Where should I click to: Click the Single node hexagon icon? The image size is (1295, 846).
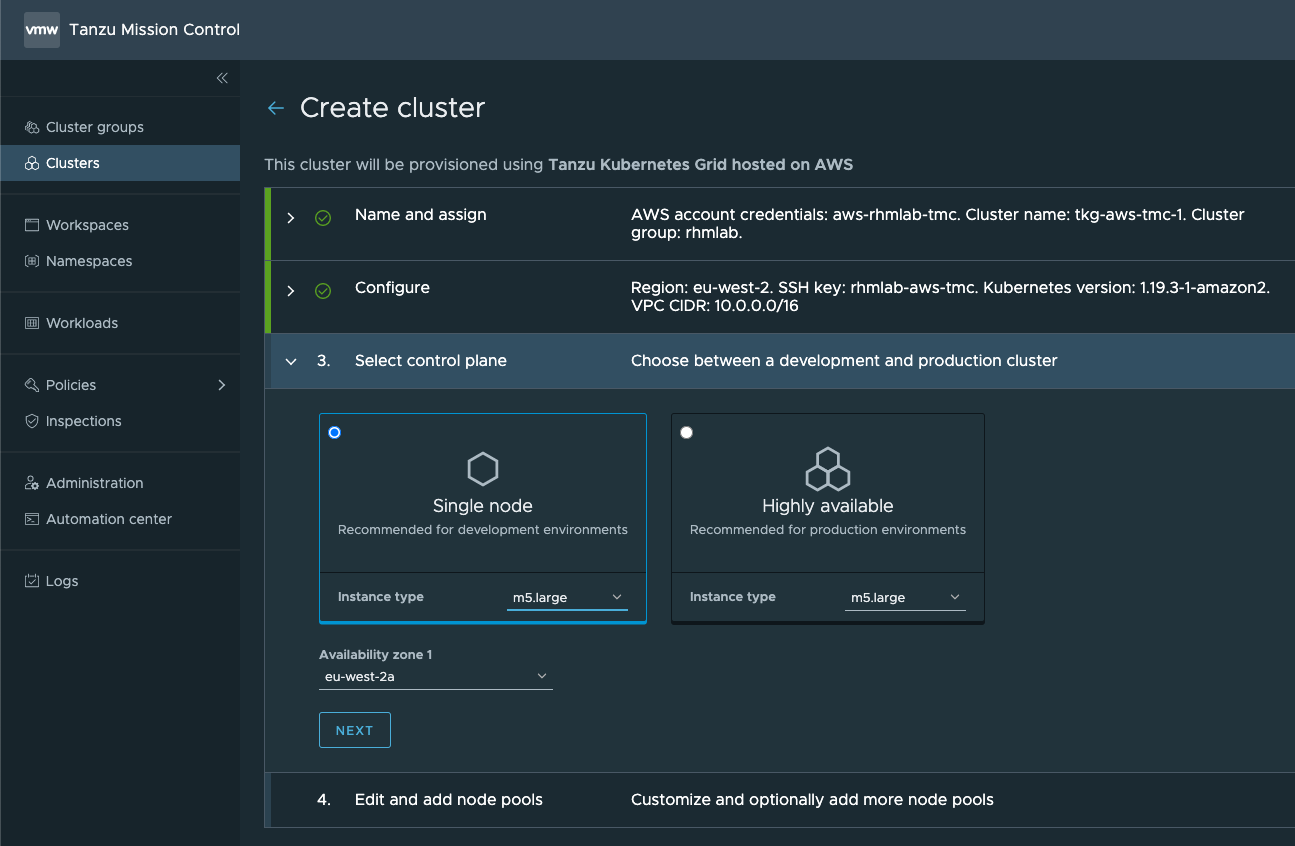[483, 469]
